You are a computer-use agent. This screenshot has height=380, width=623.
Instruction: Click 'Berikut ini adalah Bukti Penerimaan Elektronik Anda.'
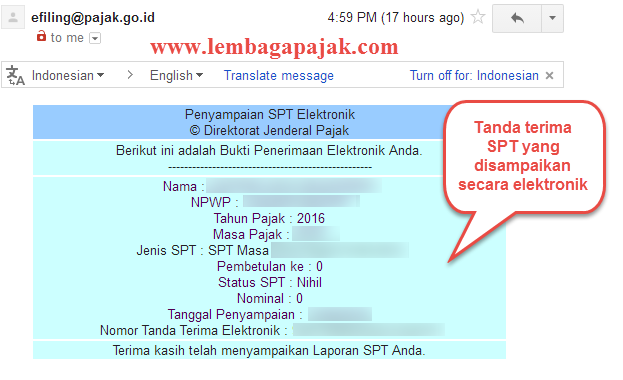point(269,151)
